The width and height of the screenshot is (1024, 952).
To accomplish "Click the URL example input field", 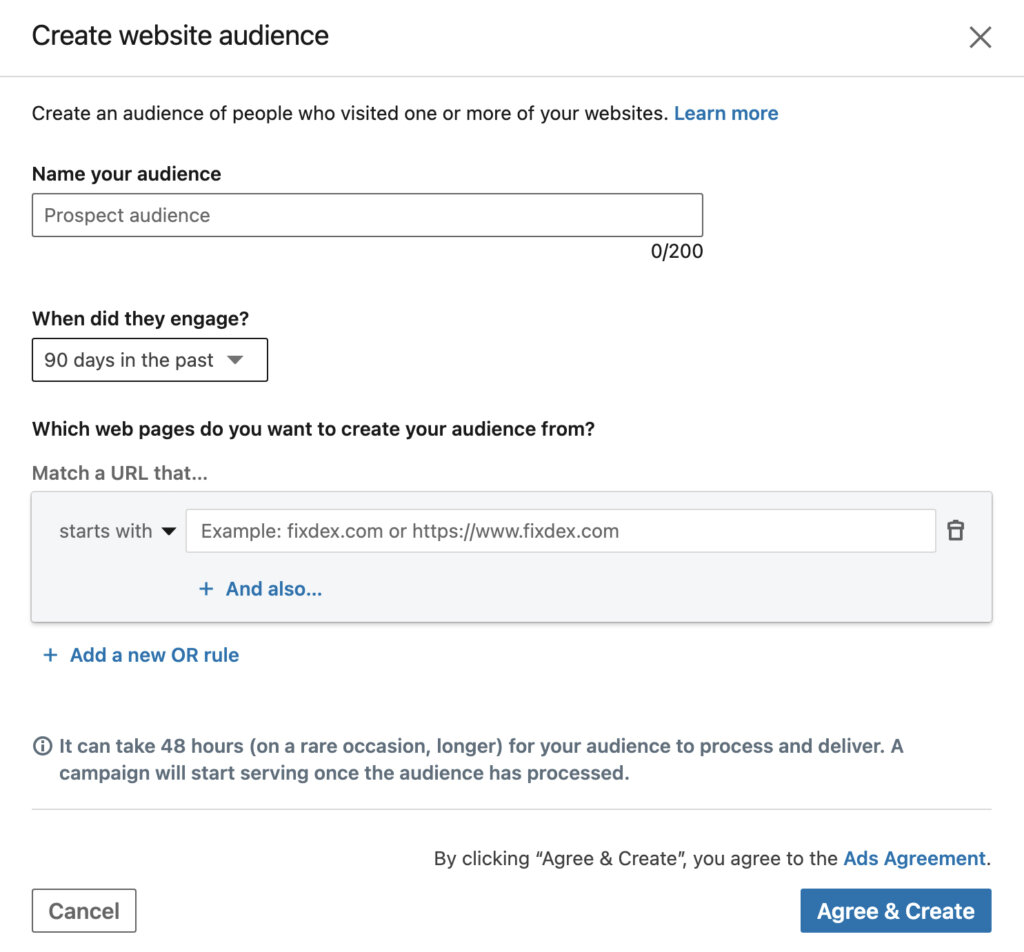I will pos(560,531).
